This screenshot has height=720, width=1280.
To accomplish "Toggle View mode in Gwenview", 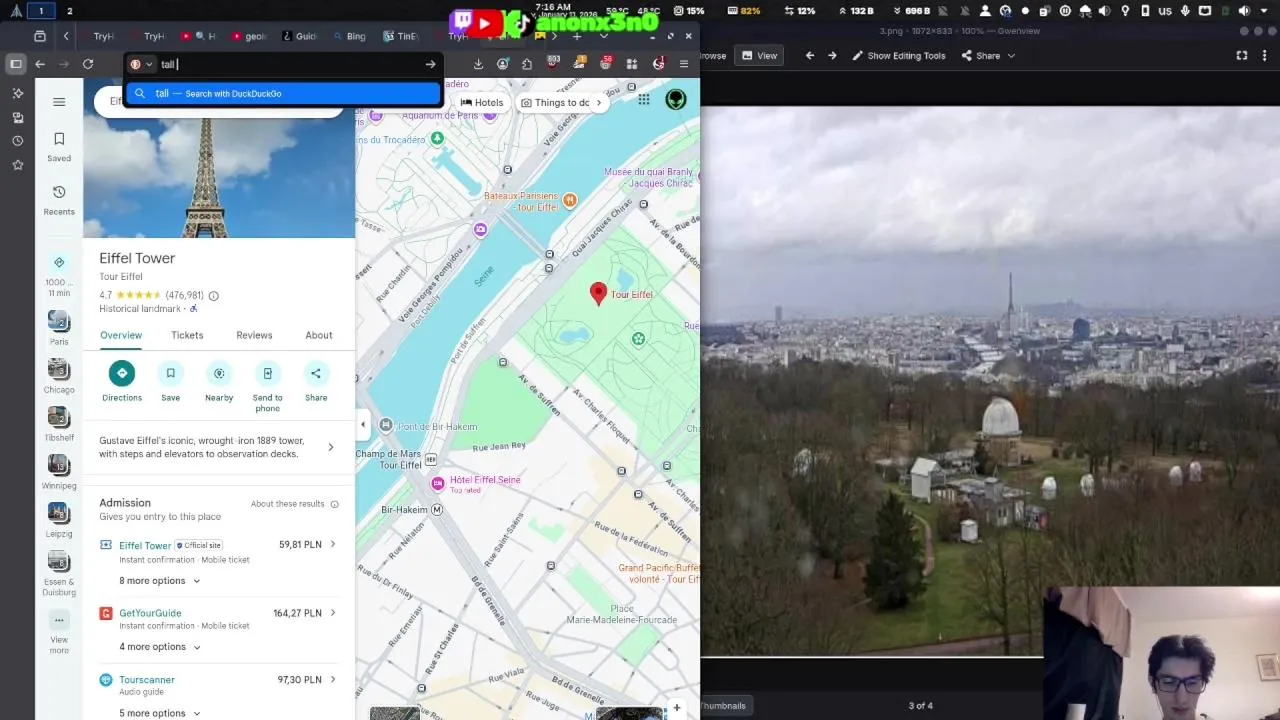I will [759, 56].
